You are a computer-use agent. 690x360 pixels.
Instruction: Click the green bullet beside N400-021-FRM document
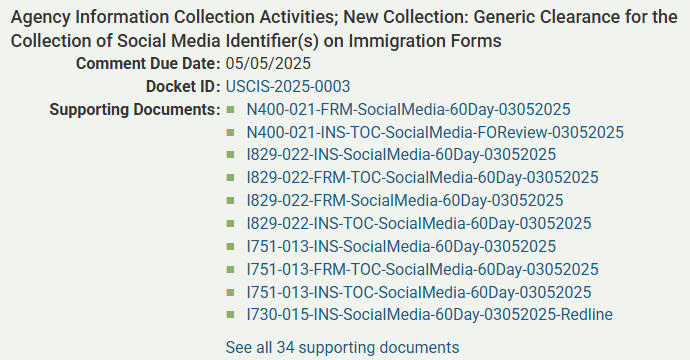pos(230,109)
